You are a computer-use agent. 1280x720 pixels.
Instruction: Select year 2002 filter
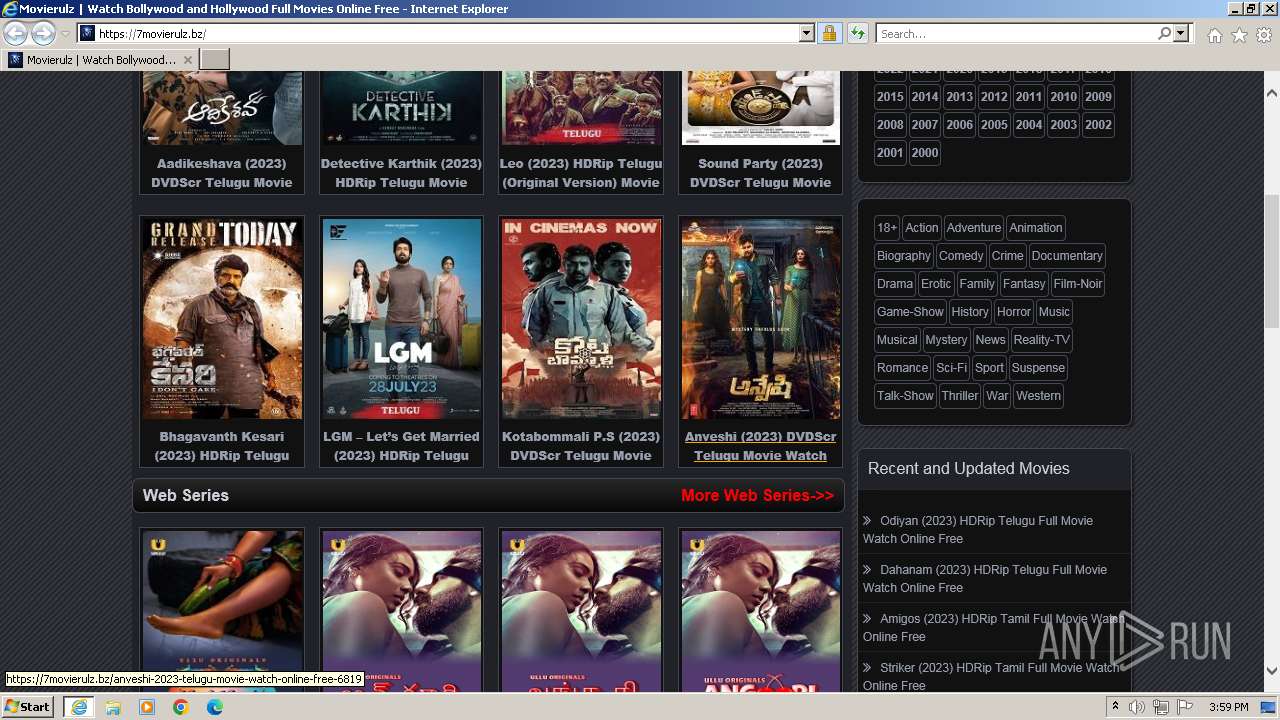1098,125
